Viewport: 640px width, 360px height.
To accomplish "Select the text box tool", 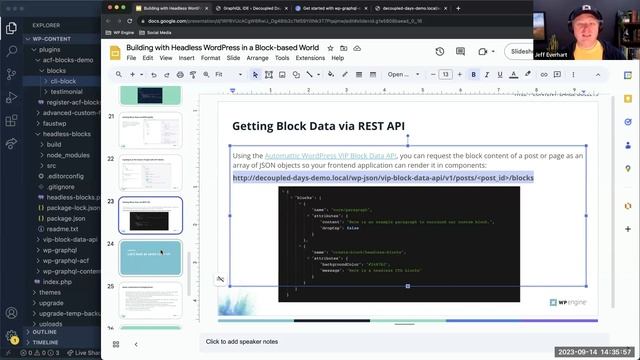I will click(x=269, y=75).
